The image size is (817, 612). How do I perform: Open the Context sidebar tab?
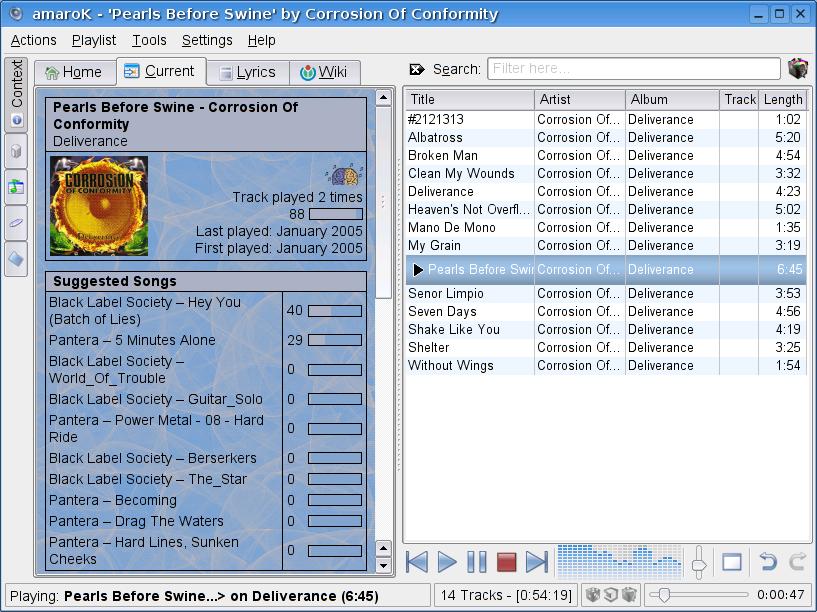tap(16, 94)
